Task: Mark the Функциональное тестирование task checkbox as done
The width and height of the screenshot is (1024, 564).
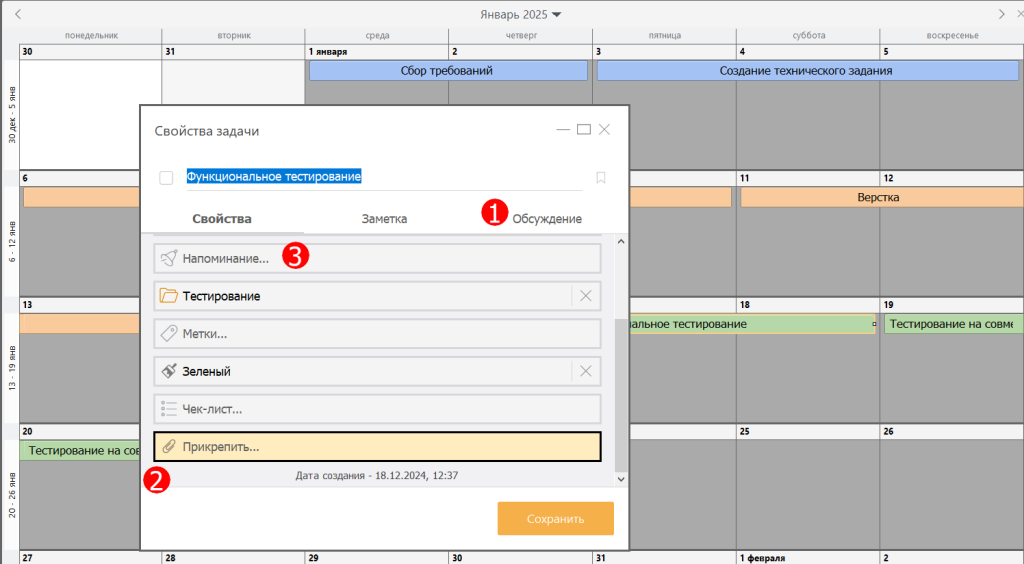Action: tap(166, 178)
